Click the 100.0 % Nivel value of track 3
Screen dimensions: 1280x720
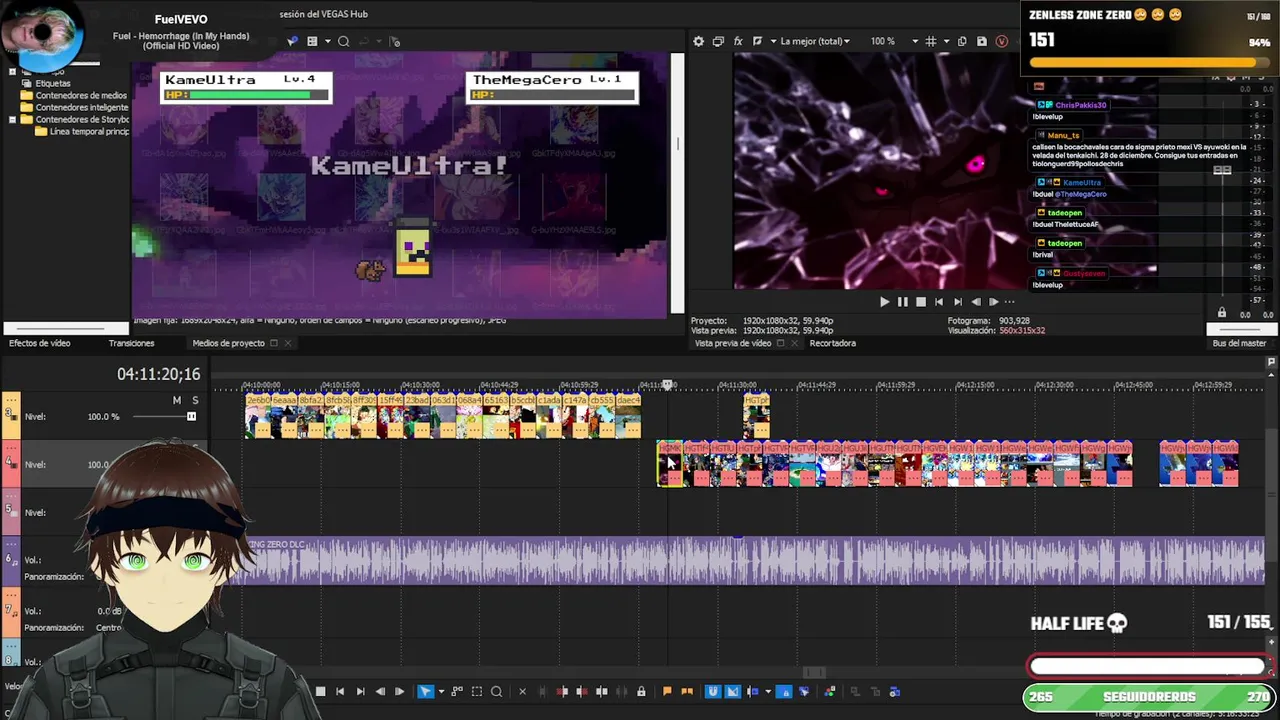(x=102, y=416)
